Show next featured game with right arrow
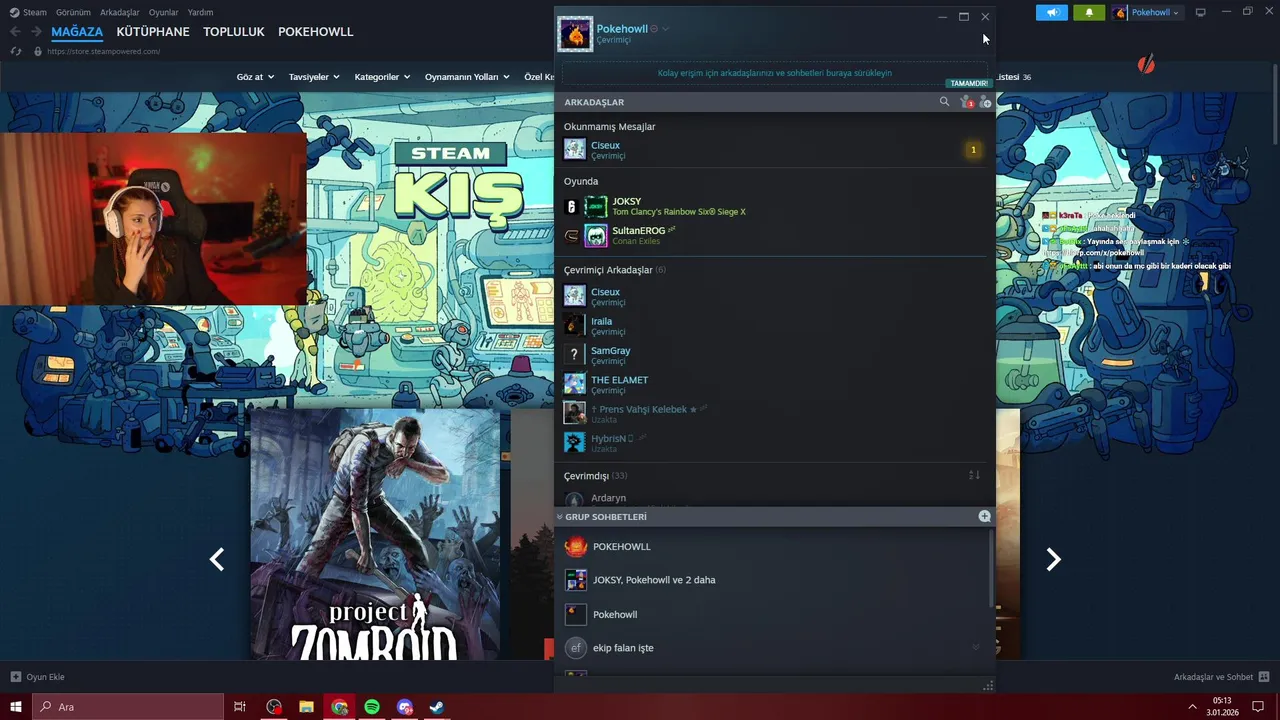This screenshot has height=720, width=1280. pyautogui.click(x=1053, y=560)
